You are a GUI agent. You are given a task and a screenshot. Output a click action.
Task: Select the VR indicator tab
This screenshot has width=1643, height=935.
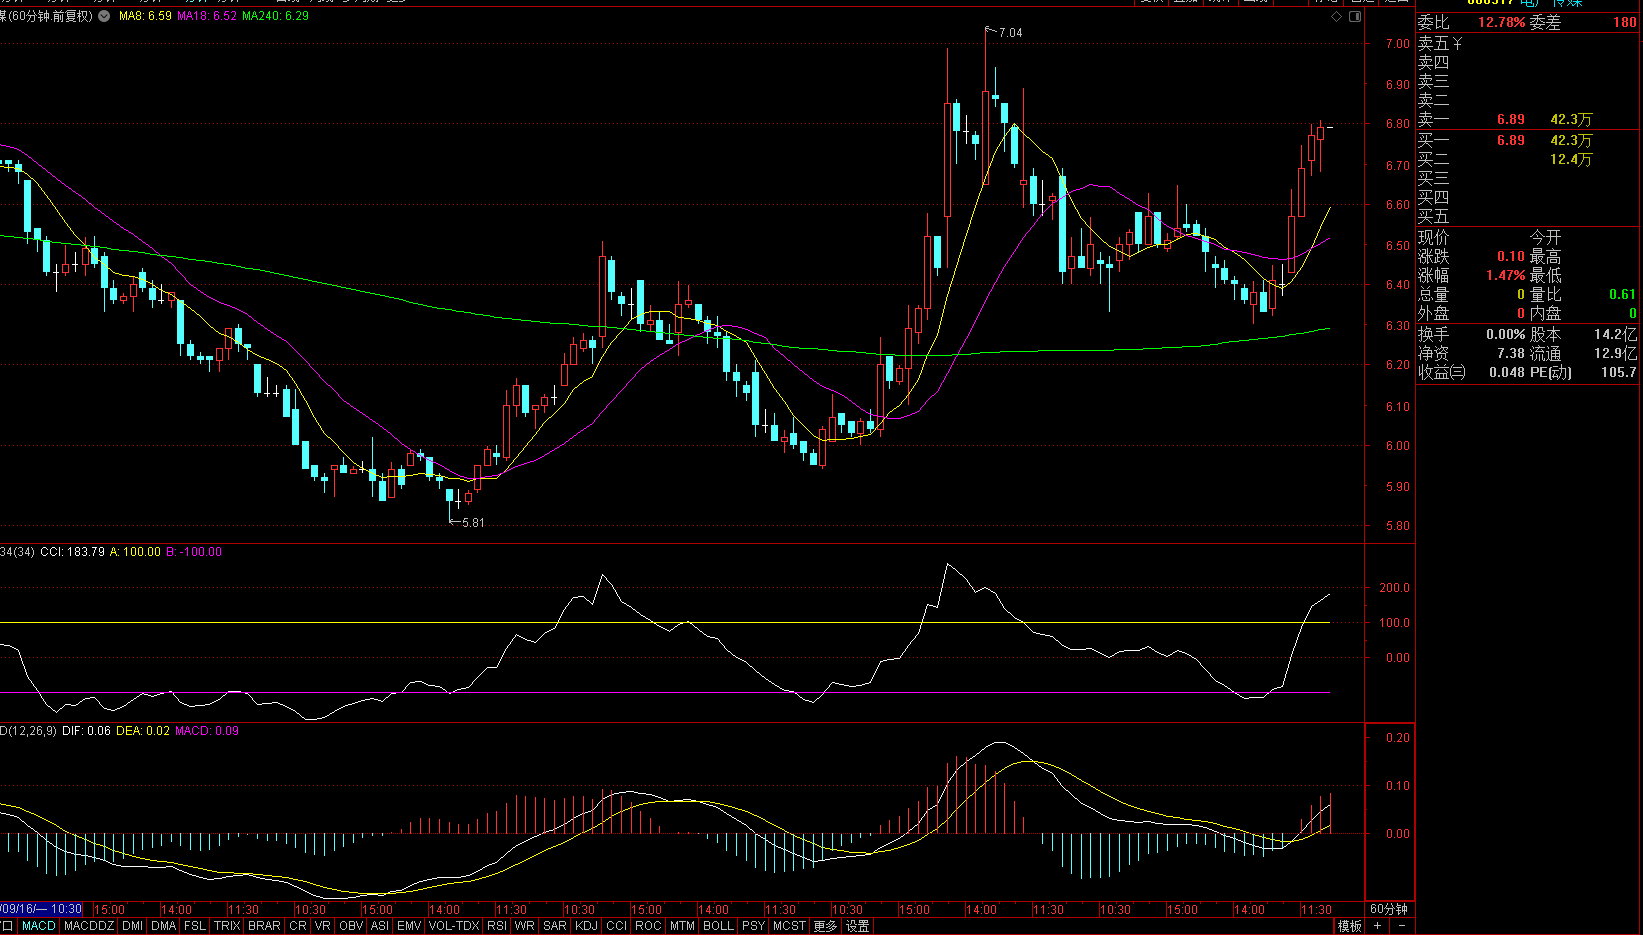[322, 926]
